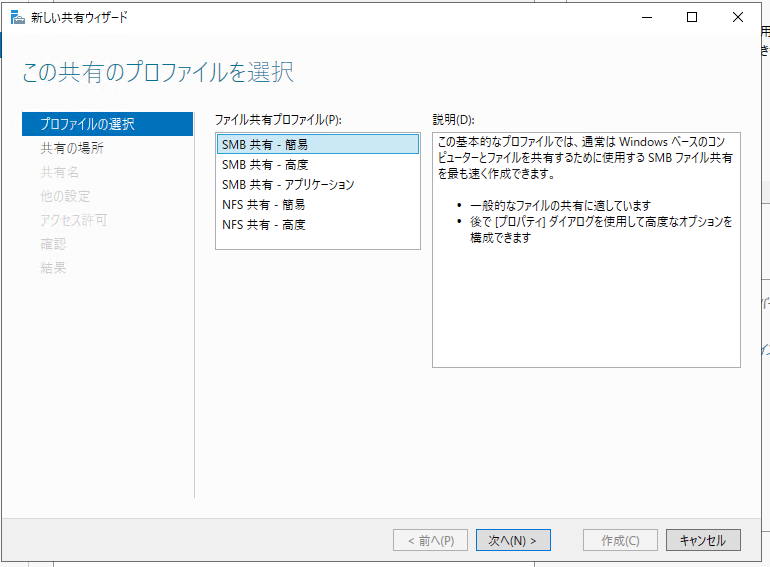Go to the 共有の場所 wizard step
This screenshot has height=567, width=770.
point(72,148)
